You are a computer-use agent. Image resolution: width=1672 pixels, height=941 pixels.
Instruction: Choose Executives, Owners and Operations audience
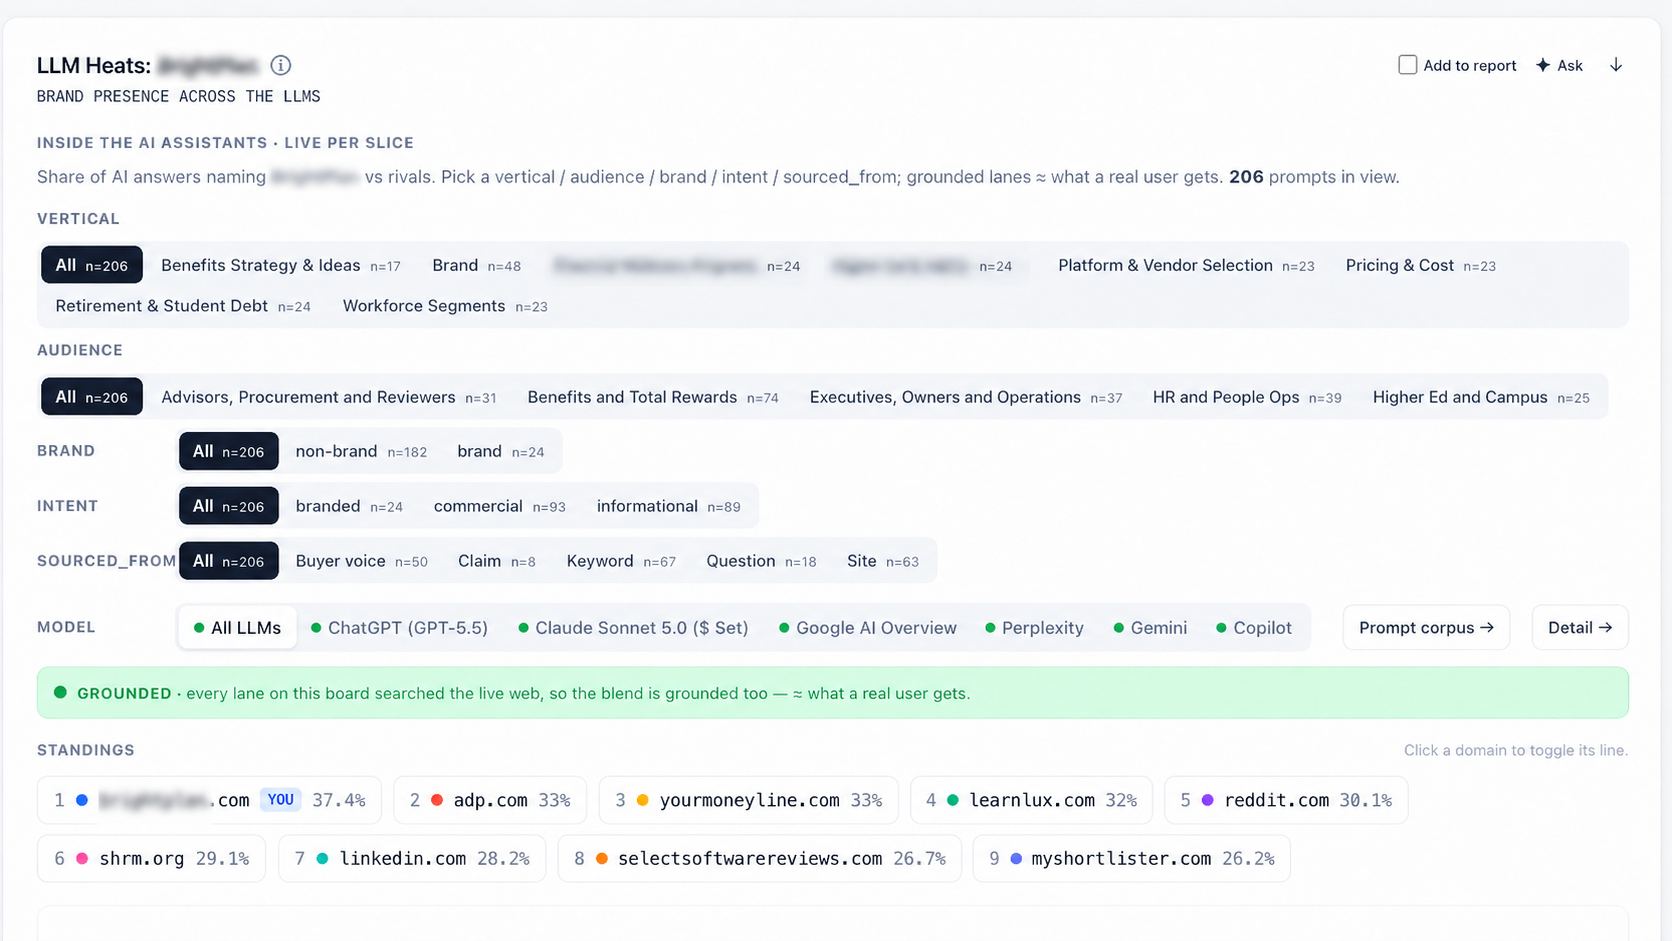click(x=966, y=397)
